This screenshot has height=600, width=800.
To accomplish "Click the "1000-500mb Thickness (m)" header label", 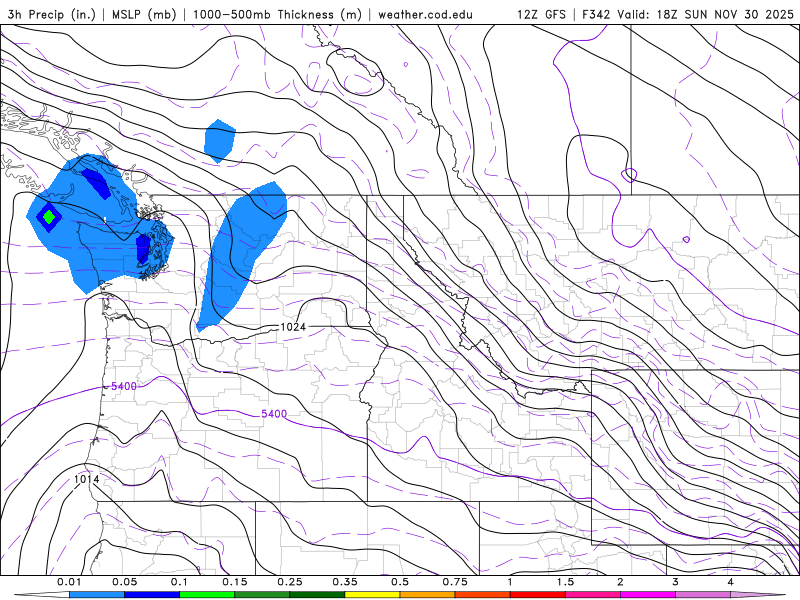I will click(277, 14).
